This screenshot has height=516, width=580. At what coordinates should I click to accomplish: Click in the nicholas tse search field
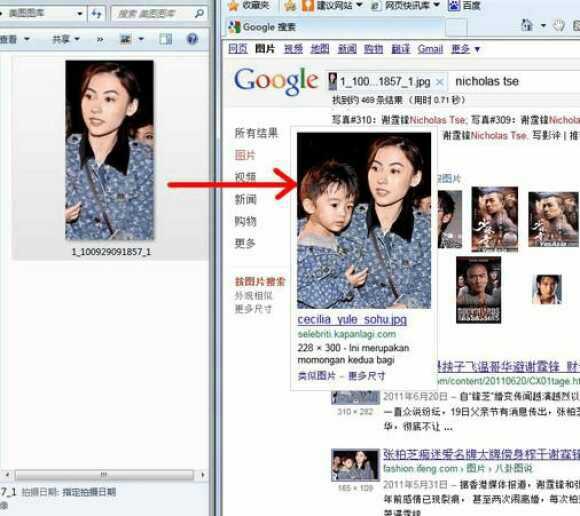click(515, 82)
